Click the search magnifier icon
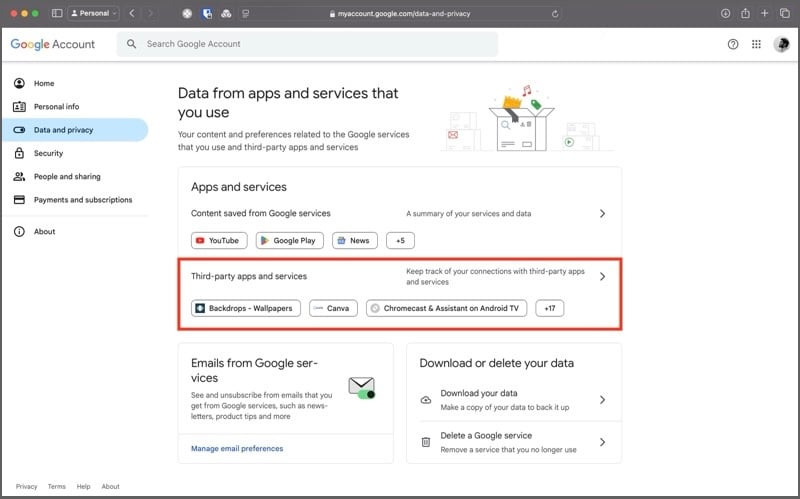This screenshot has width=800, height=499. (131, 44)
